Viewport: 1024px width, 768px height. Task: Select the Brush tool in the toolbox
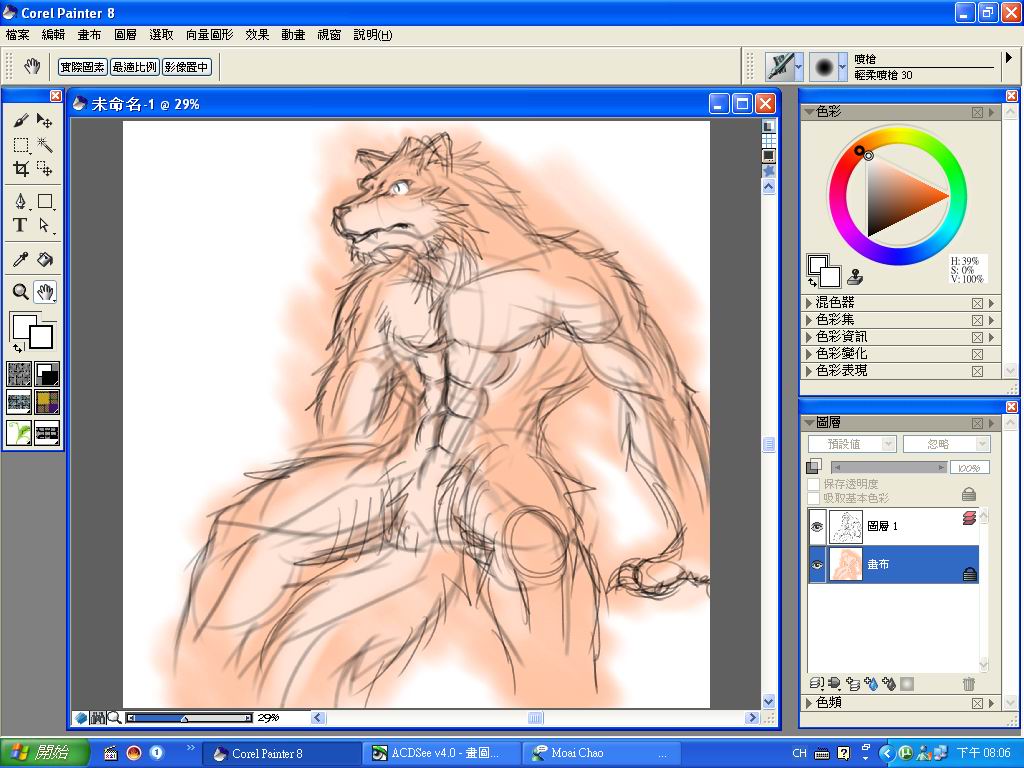tap(20, 120)
